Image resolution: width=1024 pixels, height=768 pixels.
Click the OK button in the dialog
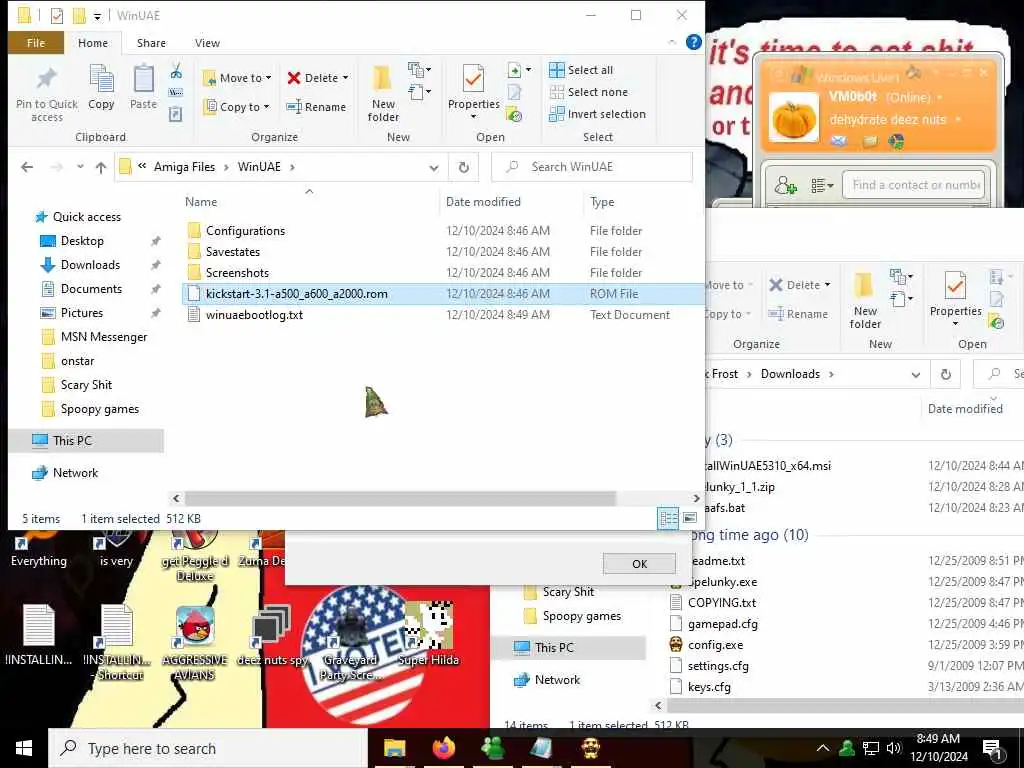(639, 564)
